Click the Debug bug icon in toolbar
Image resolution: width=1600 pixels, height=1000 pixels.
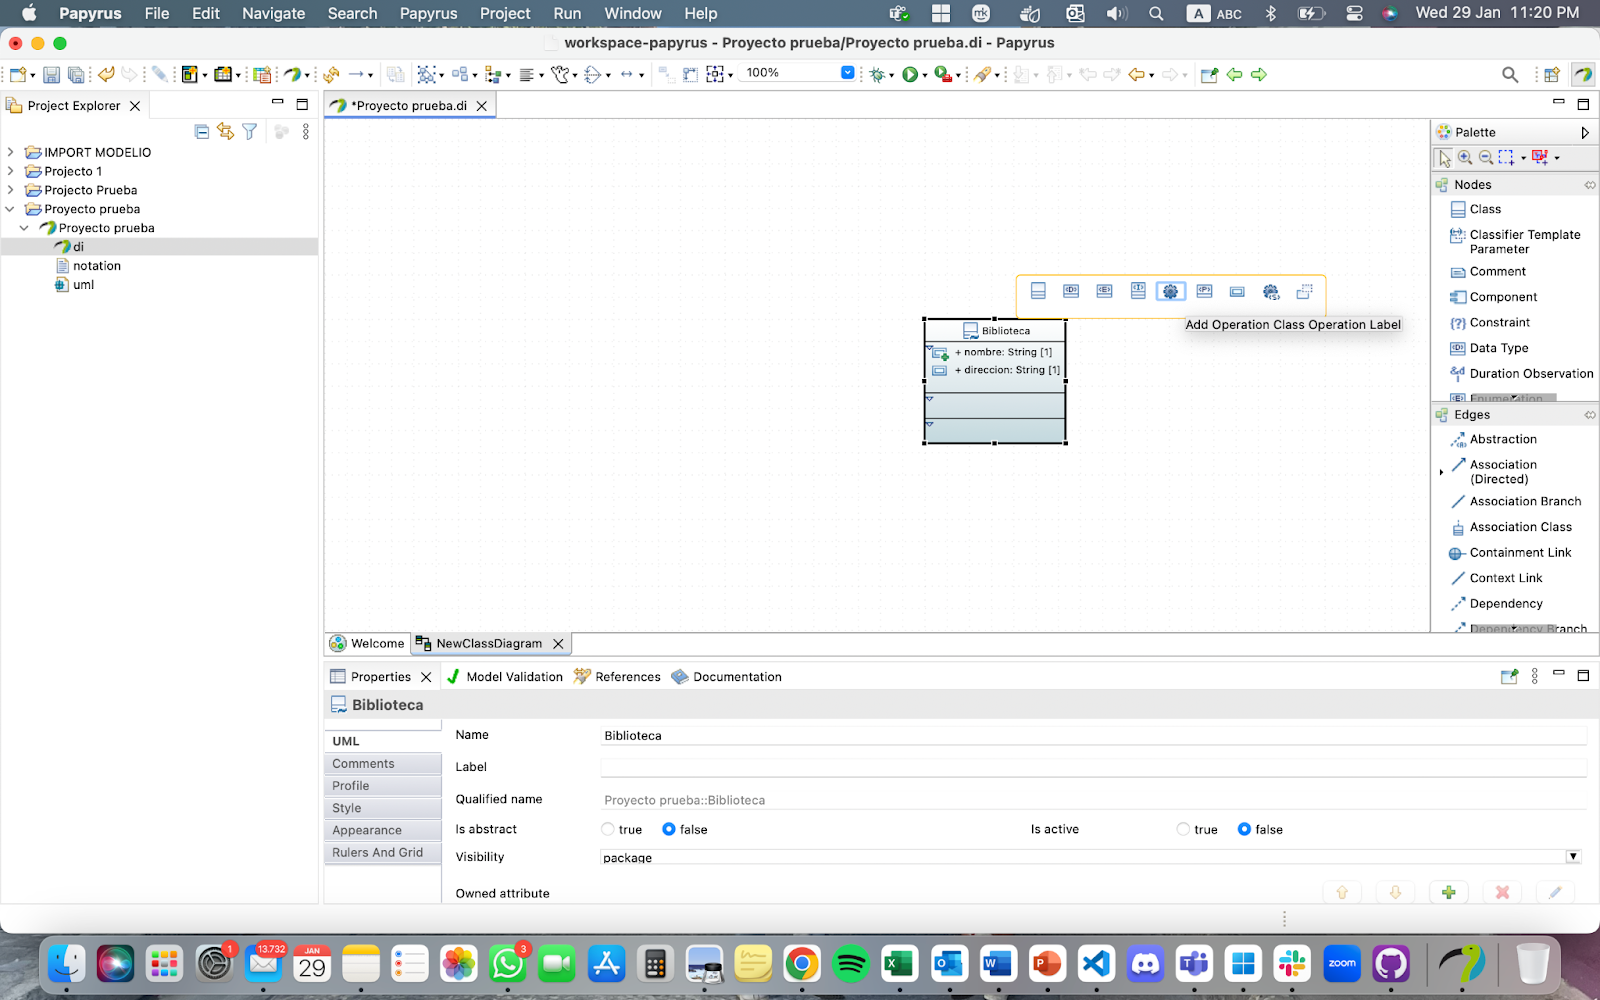(x=878, y=75)
